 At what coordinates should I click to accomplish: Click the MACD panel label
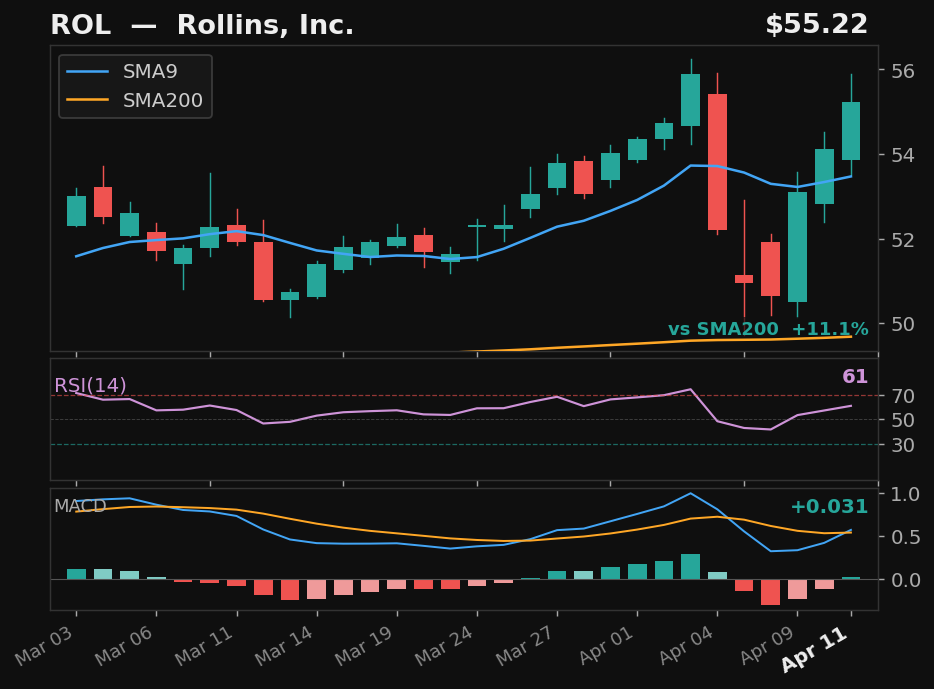pyautogui.click(x=80, y=506)
